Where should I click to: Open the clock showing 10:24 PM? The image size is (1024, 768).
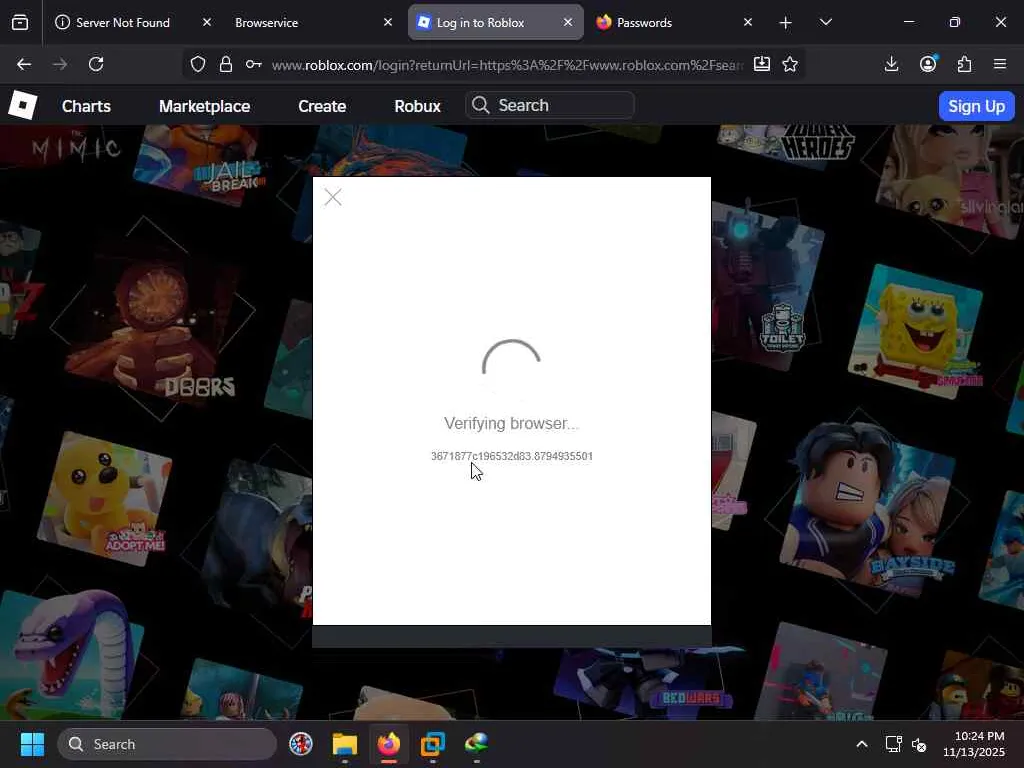[973, 744]
